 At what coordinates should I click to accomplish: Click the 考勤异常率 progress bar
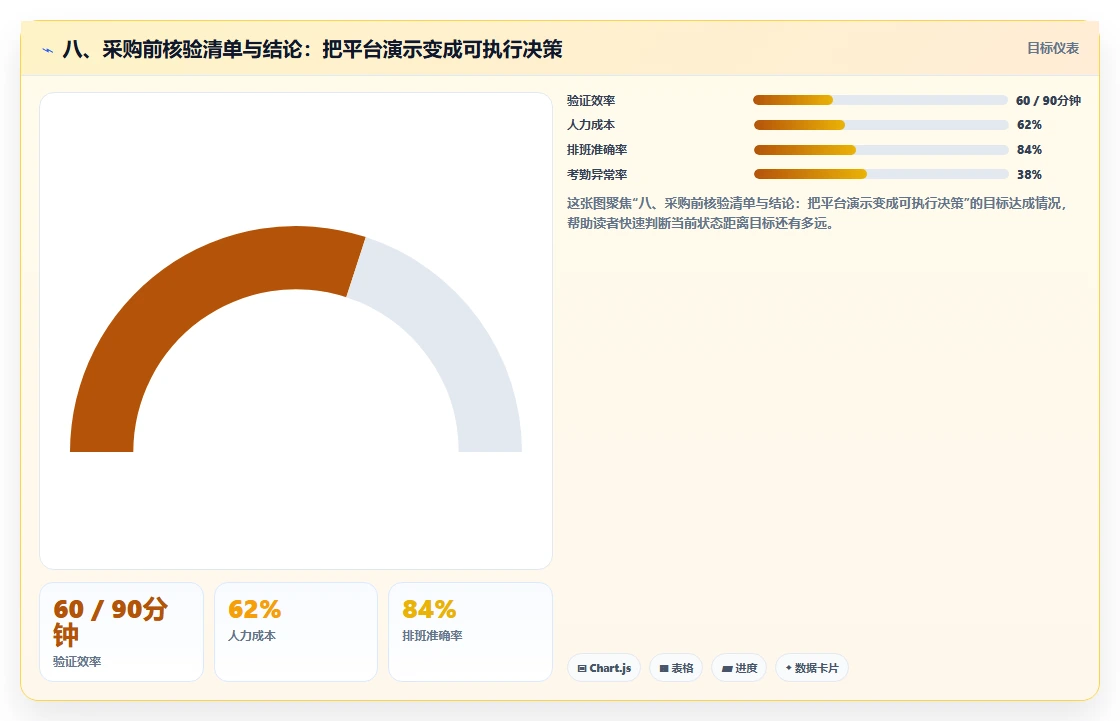click(880, 174)
